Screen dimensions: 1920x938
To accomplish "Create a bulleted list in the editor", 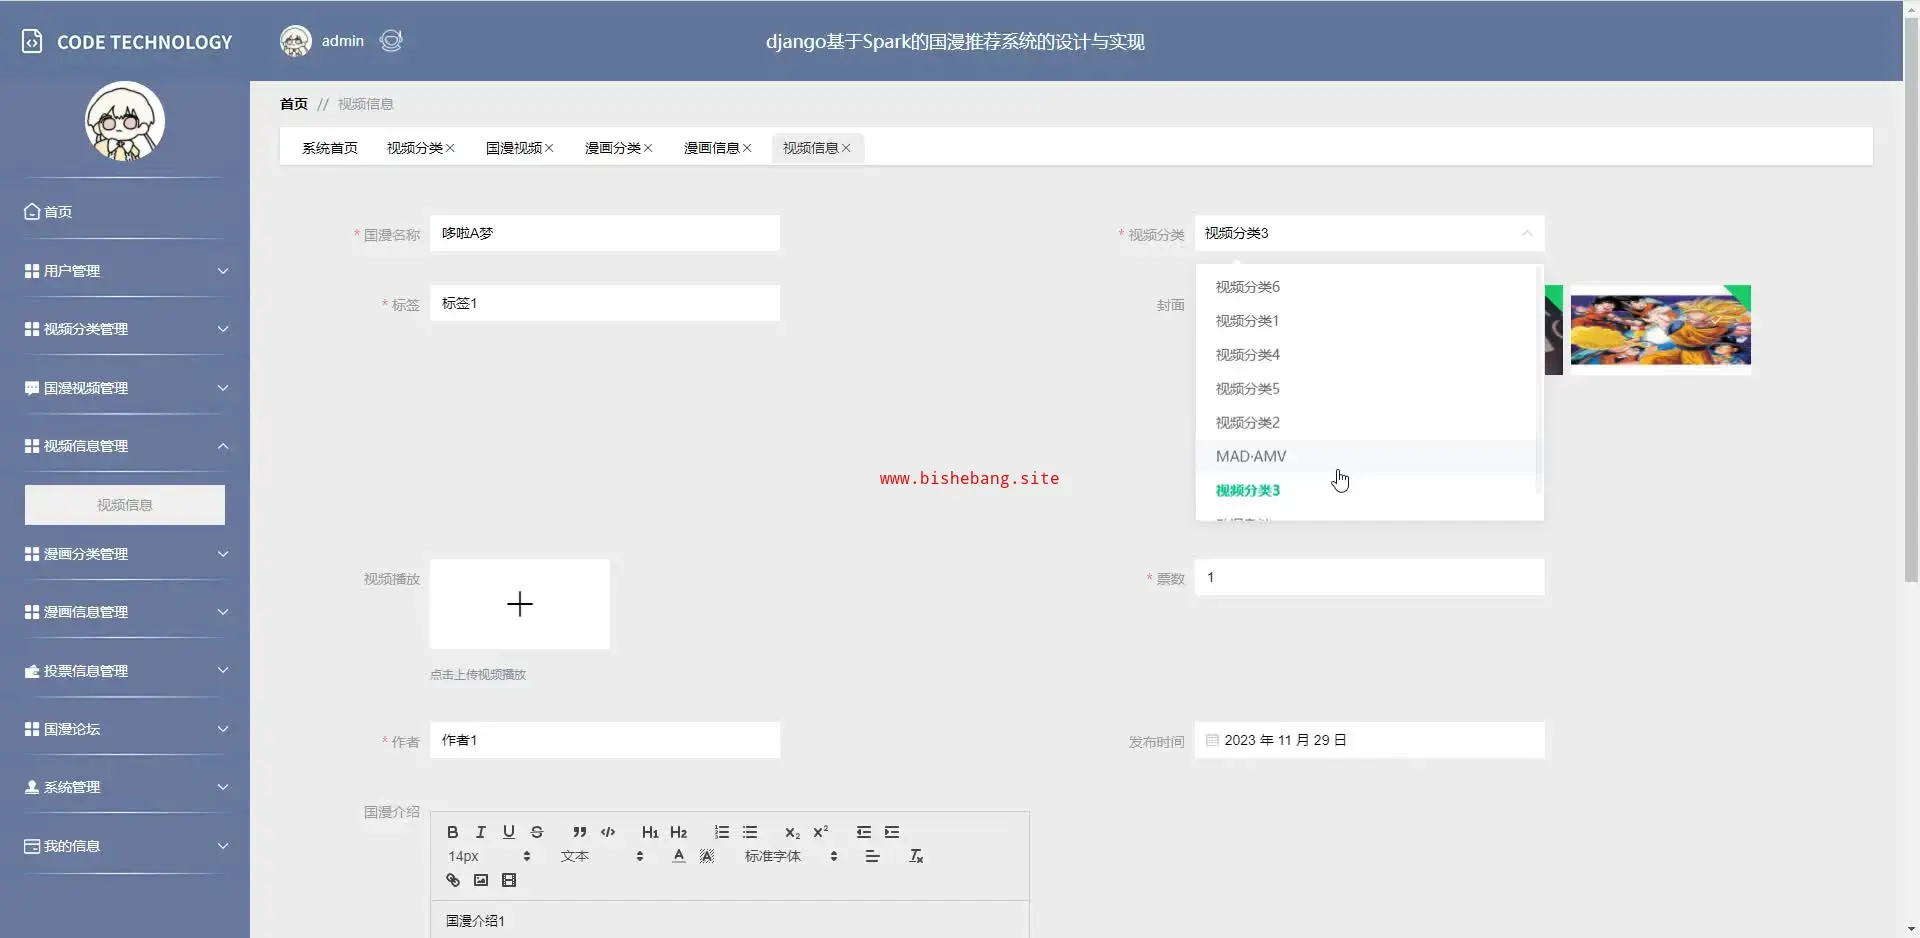I will click(750, 832).
